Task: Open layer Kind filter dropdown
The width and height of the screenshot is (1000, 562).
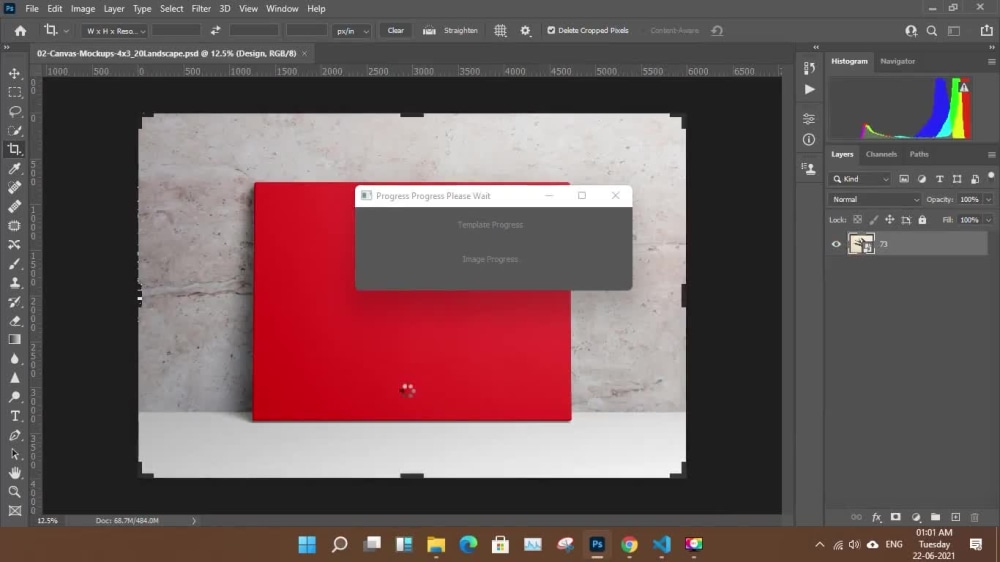Action: (860, 179)
